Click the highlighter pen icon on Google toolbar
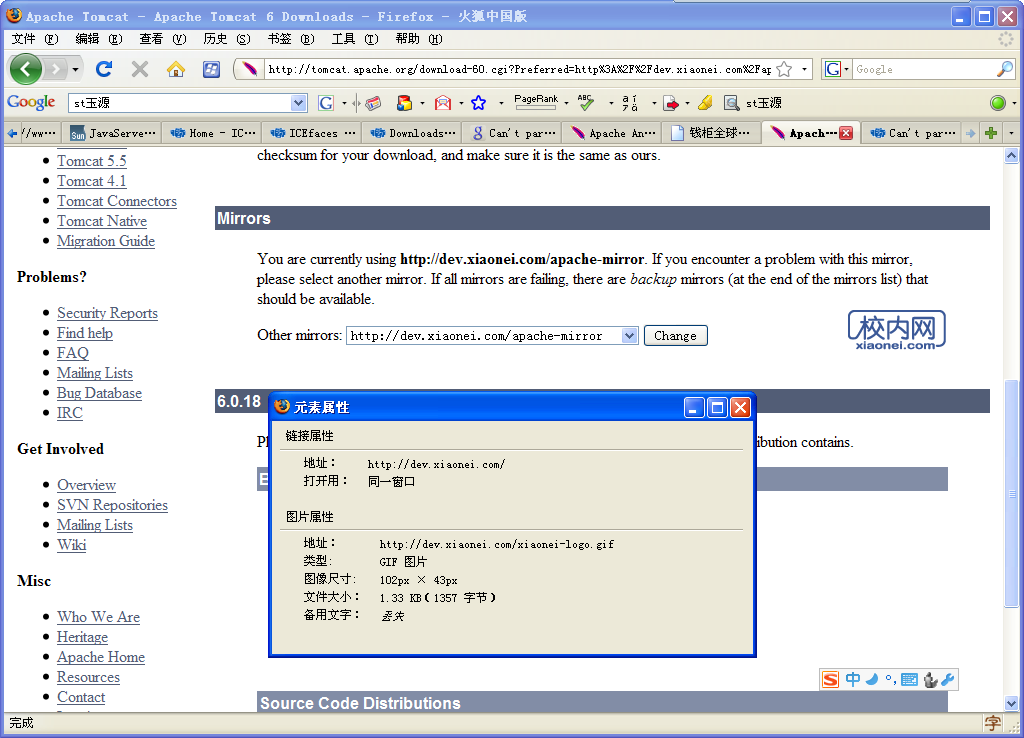Viewport: 1024px width, 738px height. 704,102
